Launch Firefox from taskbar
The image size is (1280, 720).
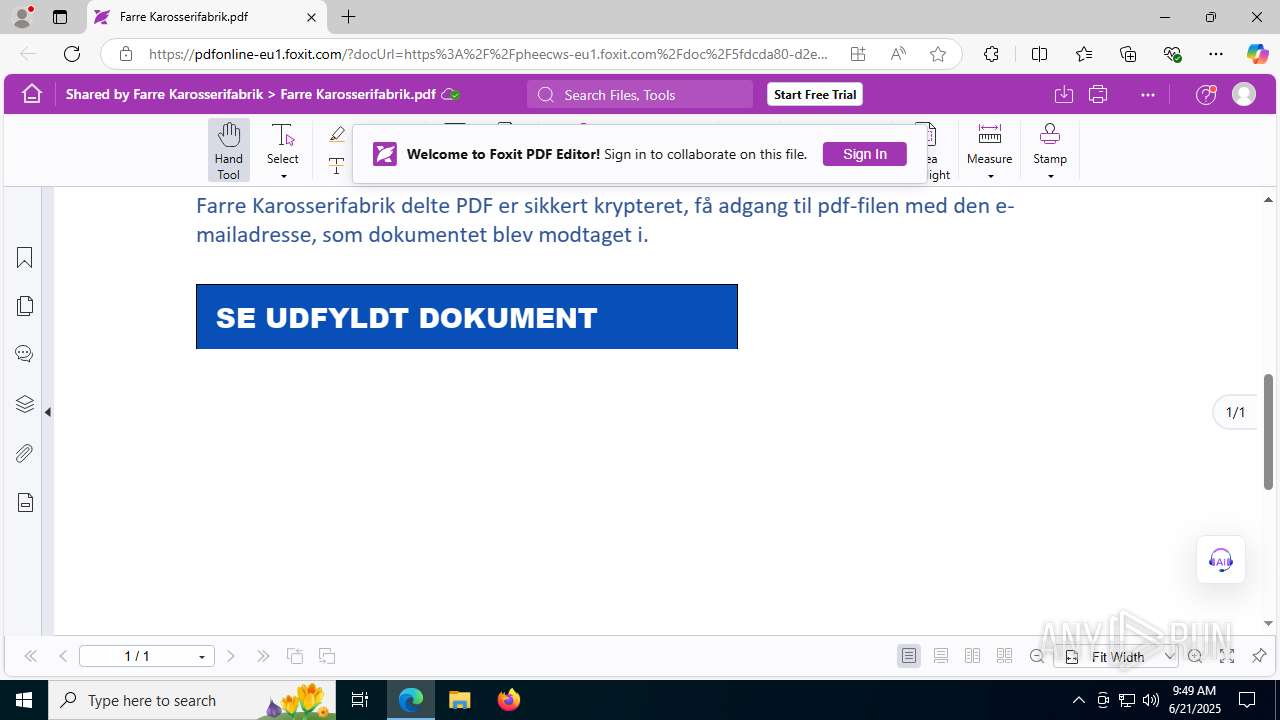[x=509, y=700]
